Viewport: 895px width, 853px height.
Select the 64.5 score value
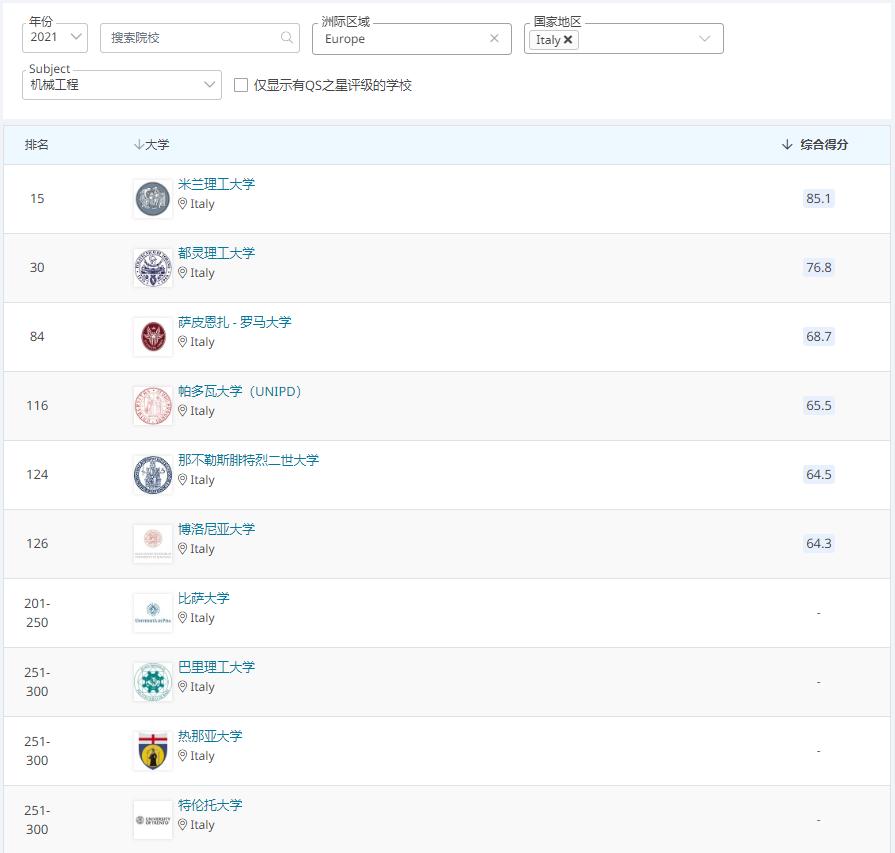tap(819, 475)
